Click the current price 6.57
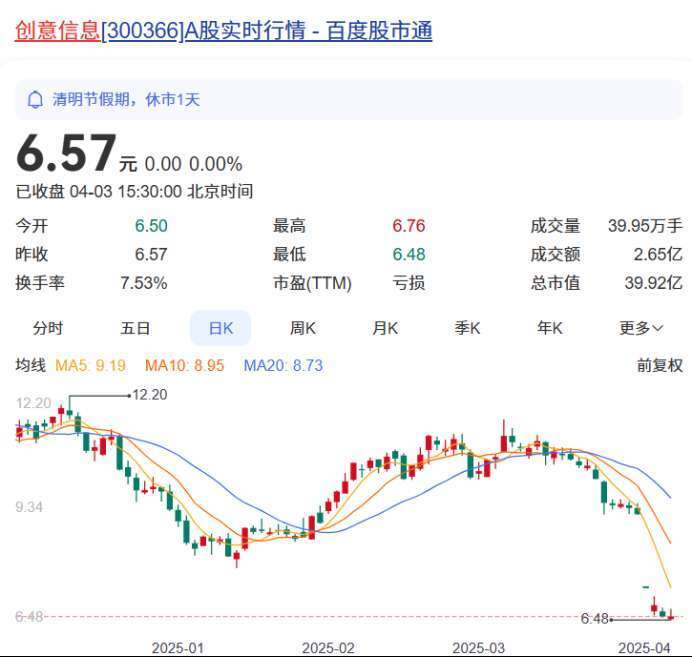The height and width of the screenshot is (657, 692). 66,153
